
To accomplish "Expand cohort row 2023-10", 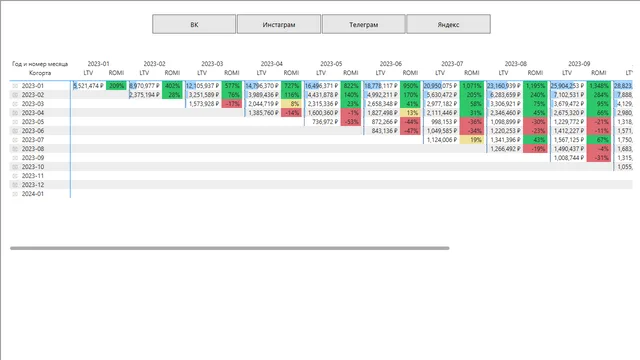I will pos(15,167).
